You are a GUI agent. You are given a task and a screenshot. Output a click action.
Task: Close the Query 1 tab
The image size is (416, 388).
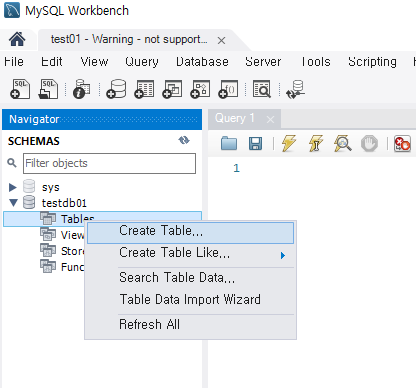(270, 119)
